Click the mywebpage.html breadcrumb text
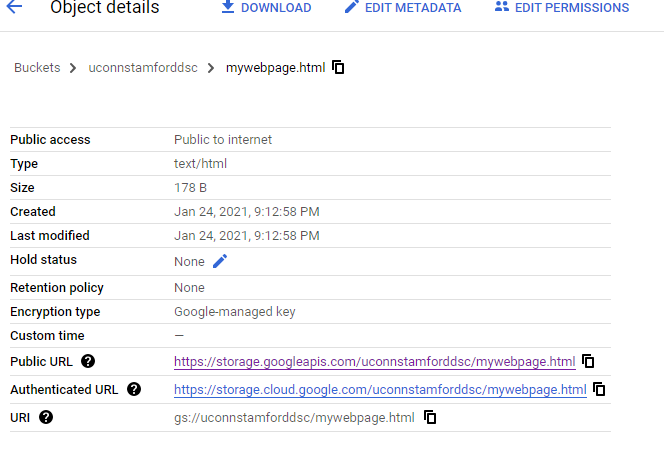The image size is (664, 469). tap(275, 68)
